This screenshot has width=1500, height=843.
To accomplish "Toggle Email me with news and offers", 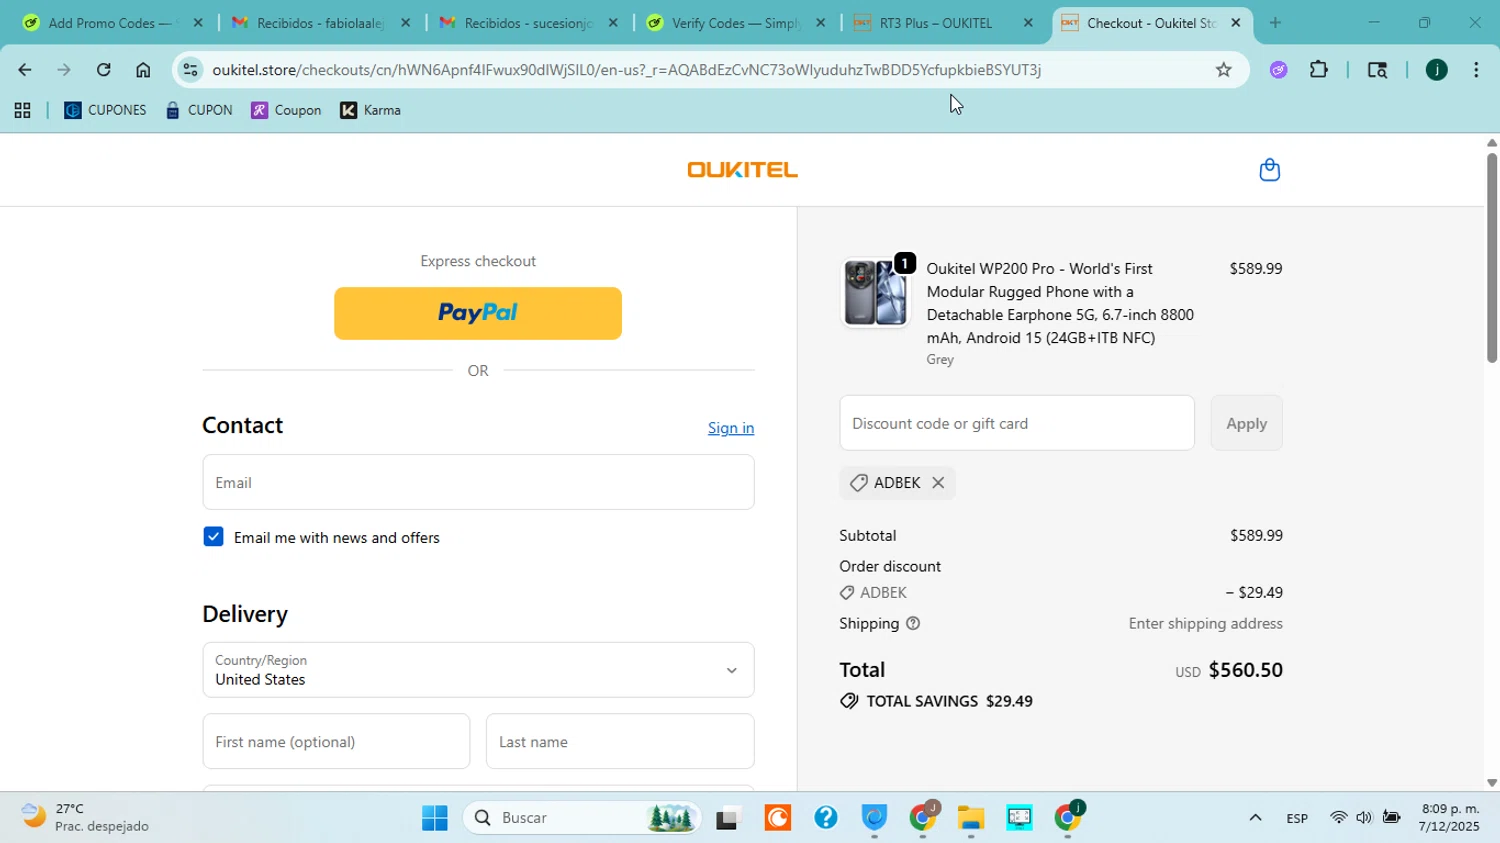I will click(213, 537).
